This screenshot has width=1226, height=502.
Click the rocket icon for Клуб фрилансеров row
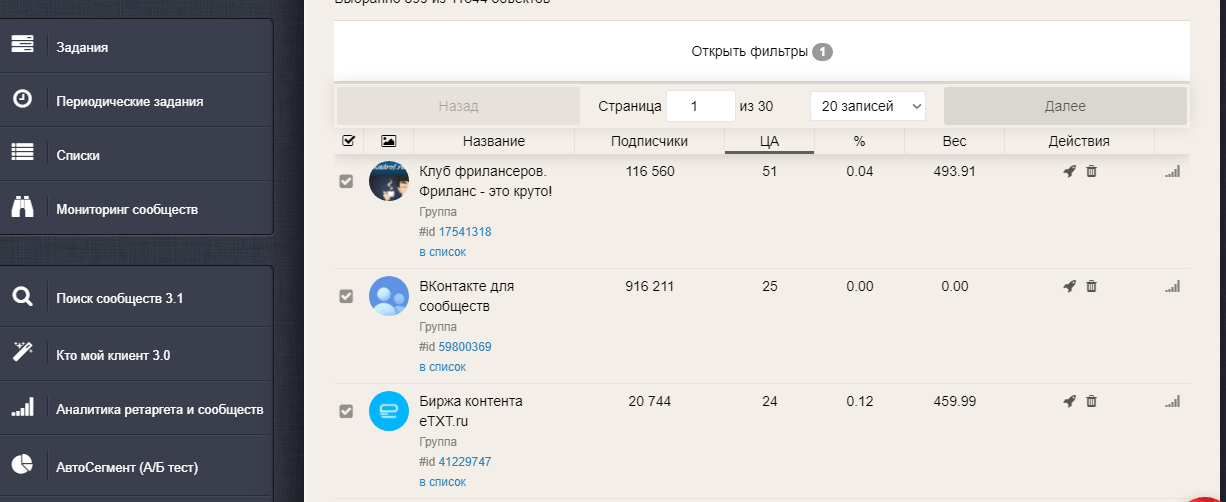(1069, 172)
